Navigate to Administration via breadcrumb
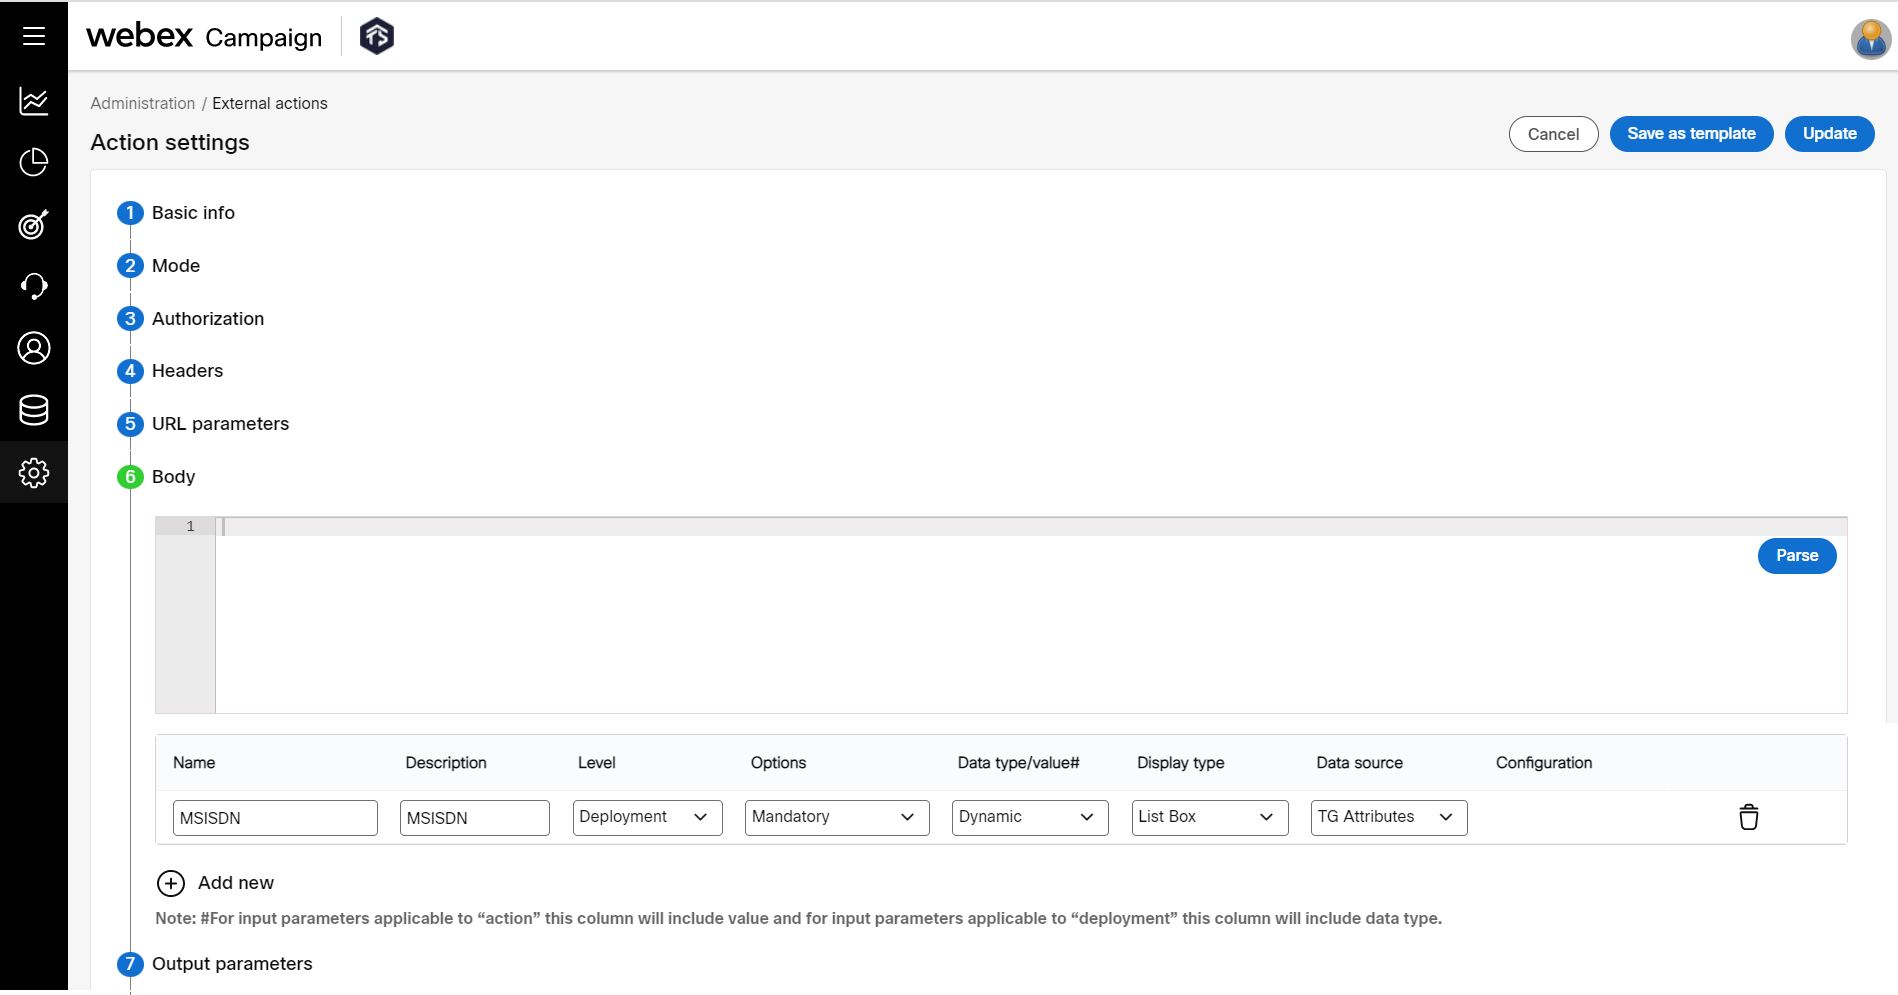1898x995 pixels. [142, 103]
